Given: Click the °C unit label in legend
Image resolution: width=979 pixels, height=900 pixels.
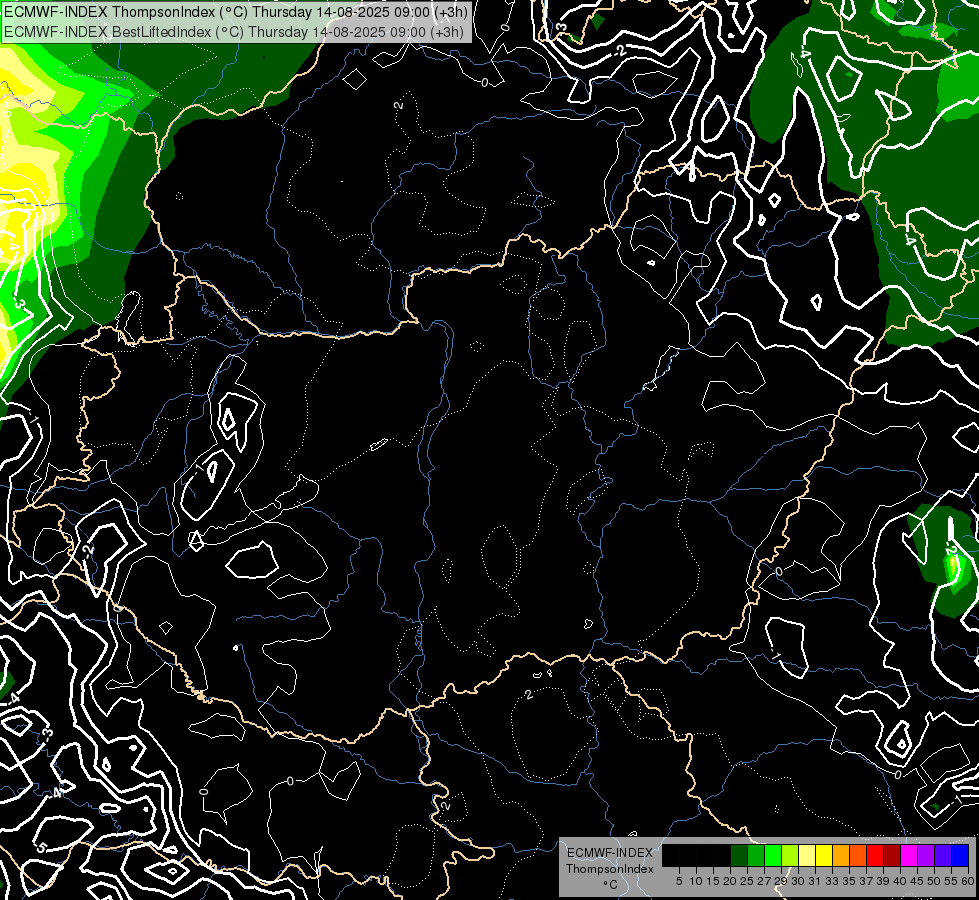Looking at the screenshot, I should 611,885.
